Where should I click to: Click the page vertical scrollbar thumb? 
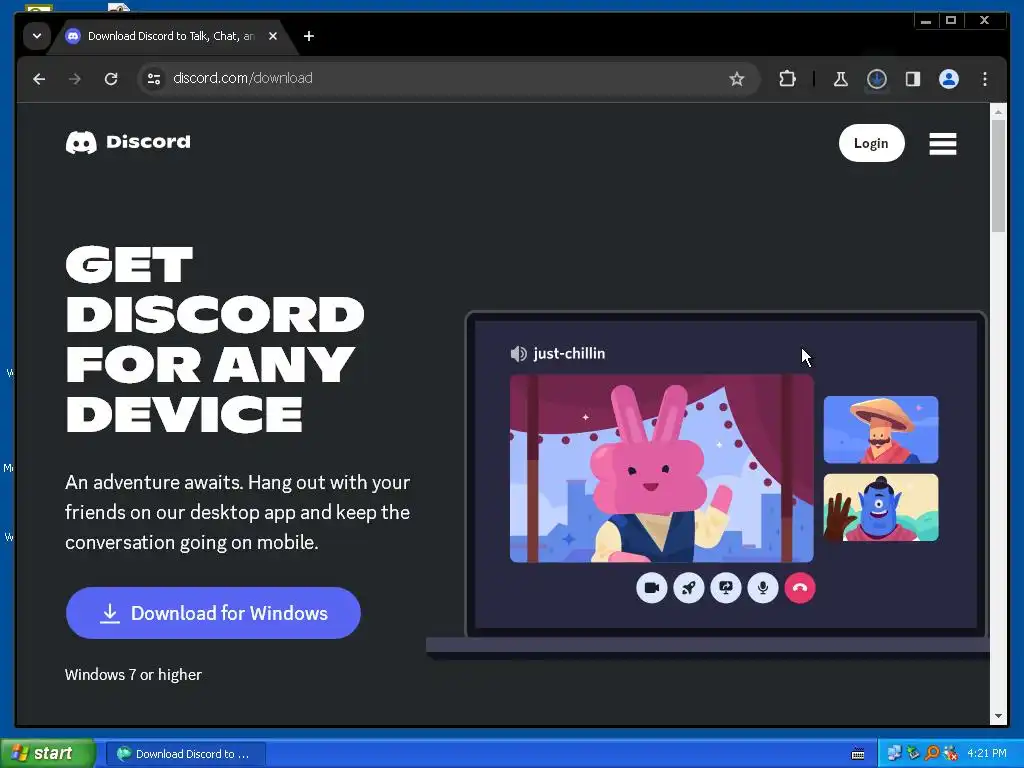[x=998, y=176]
